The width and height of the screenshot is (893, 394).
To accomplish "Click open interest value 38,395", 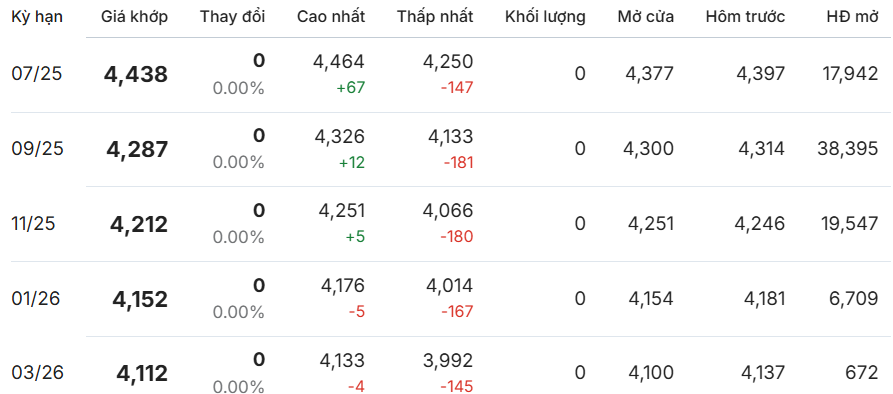I will 847,149.
